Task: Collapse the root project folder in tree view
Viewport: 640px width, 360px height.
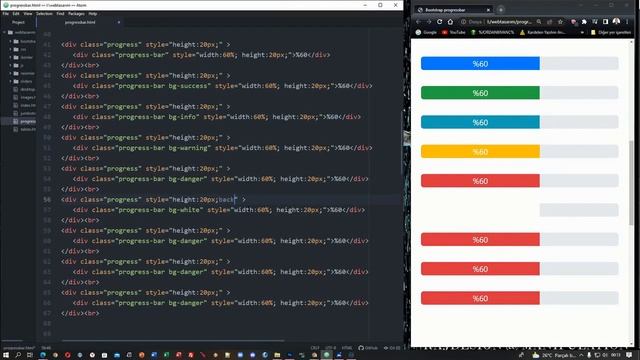Action: 5,32
